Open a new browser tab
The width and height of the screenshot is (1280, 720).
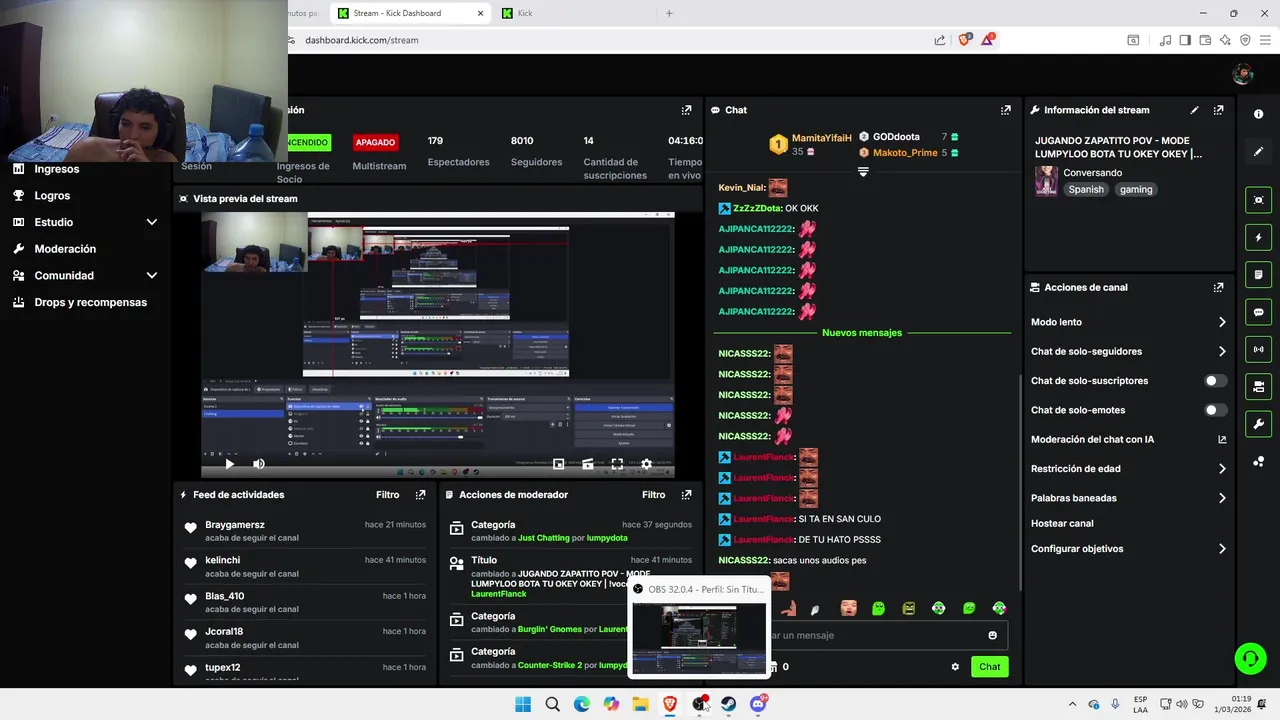pos(669,13)
